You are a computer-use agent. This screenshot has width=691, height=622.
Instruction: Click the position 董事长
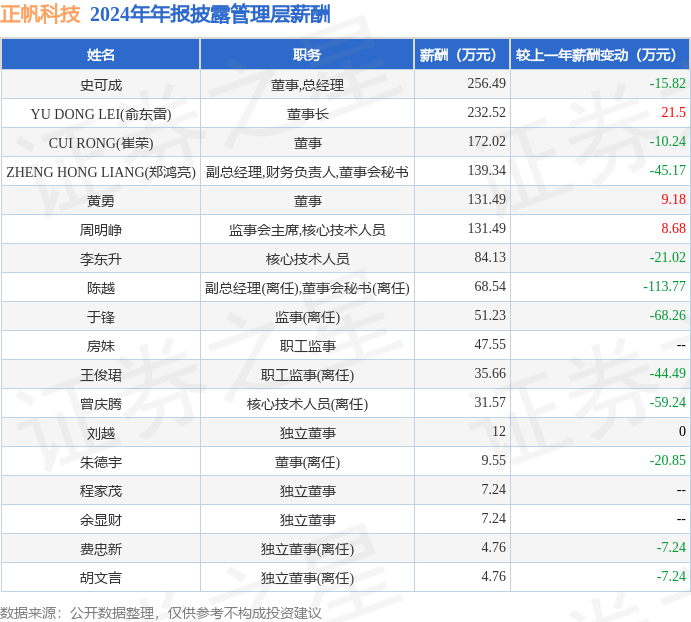(x=307, y=114)
